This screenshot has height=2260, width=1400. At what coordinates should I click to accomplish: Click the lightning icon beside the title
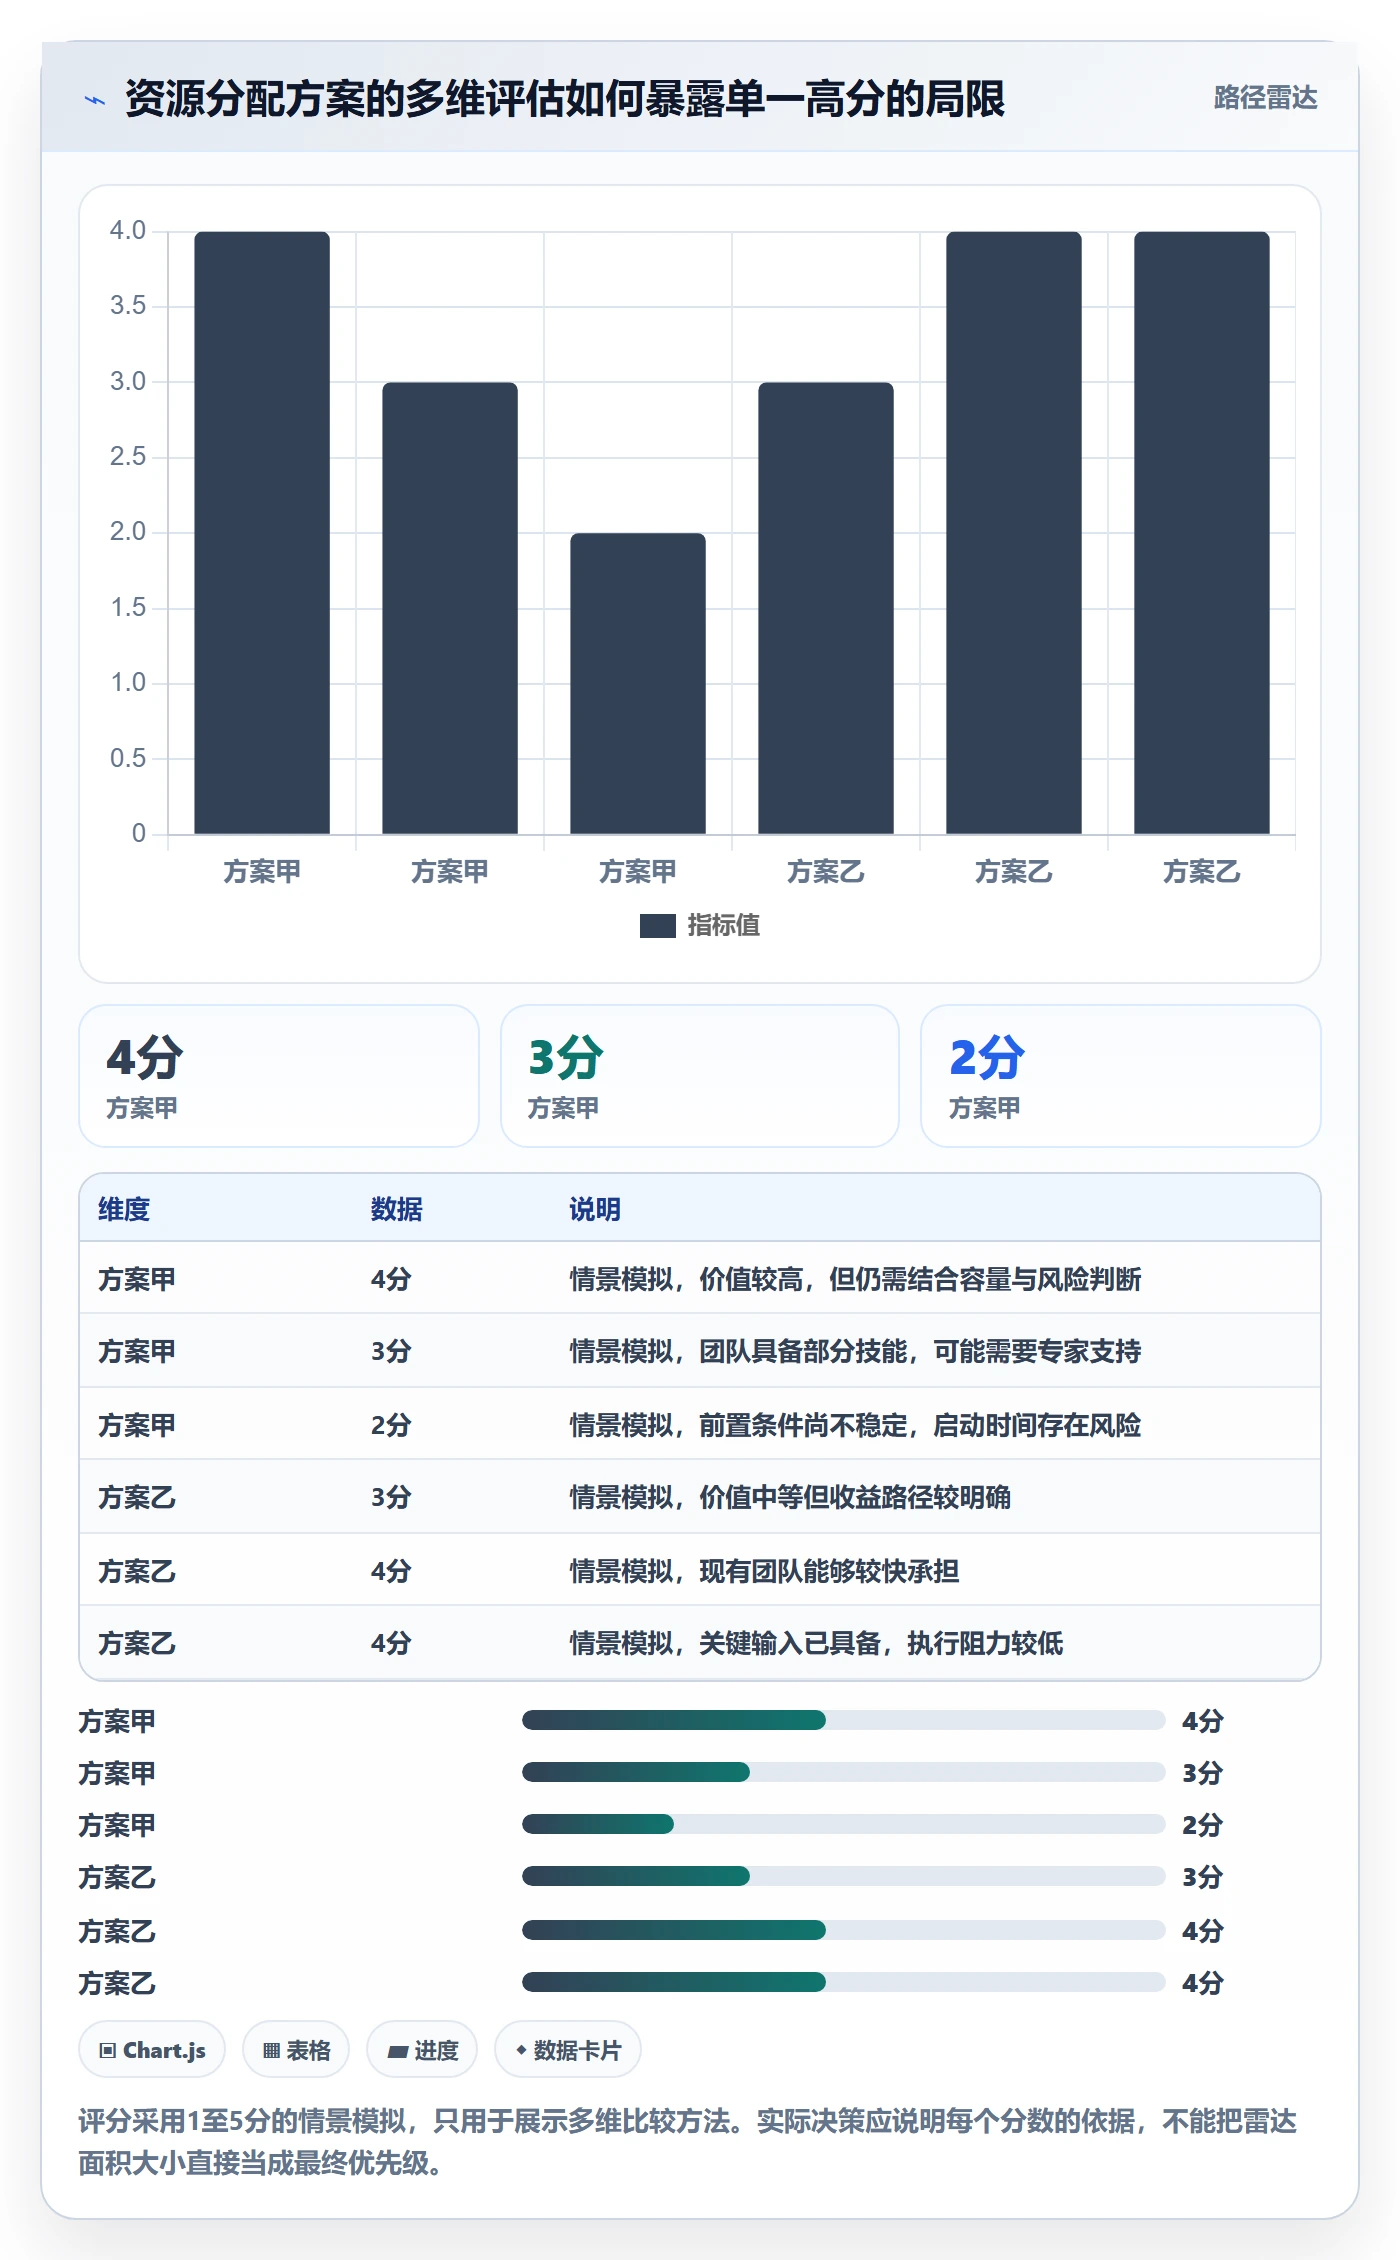point(95,99)
